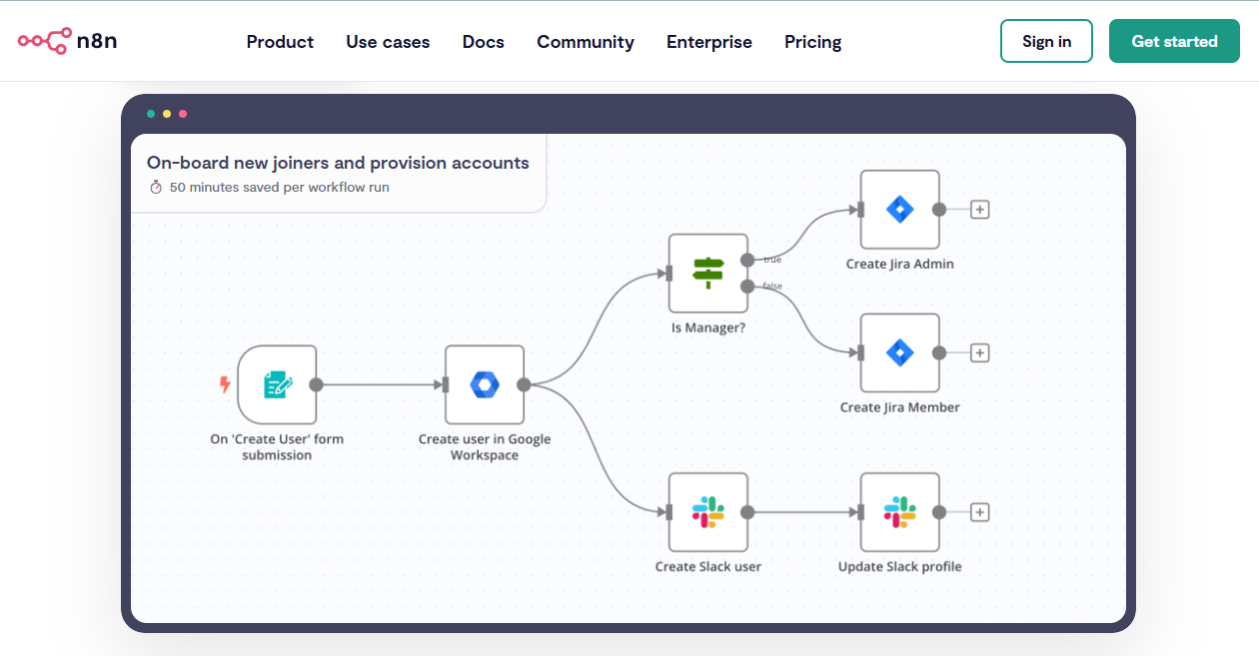Click plus after Create Jira Member
The width and height of the screenshot is (1259, 656).
click(980, 353)
